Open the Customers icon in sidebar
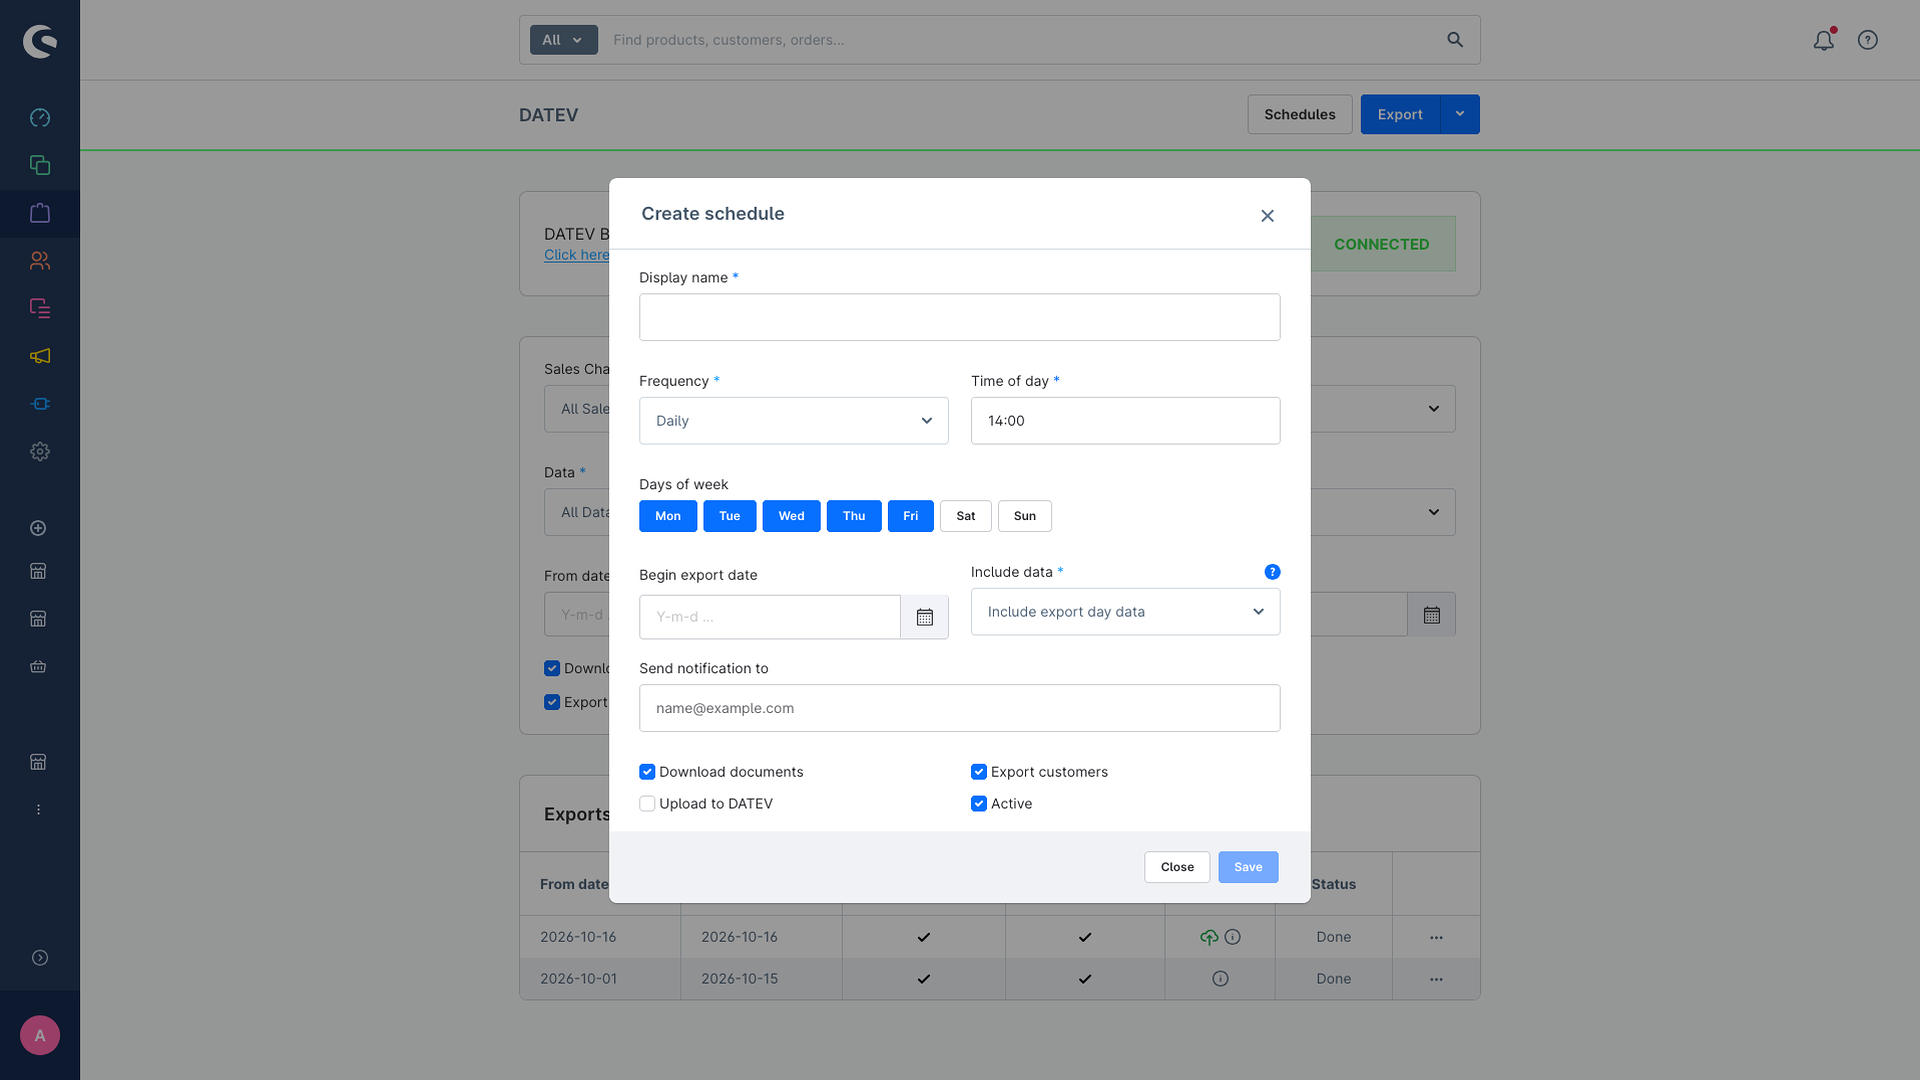The image size is (1920, 1080). coord(40,261)
